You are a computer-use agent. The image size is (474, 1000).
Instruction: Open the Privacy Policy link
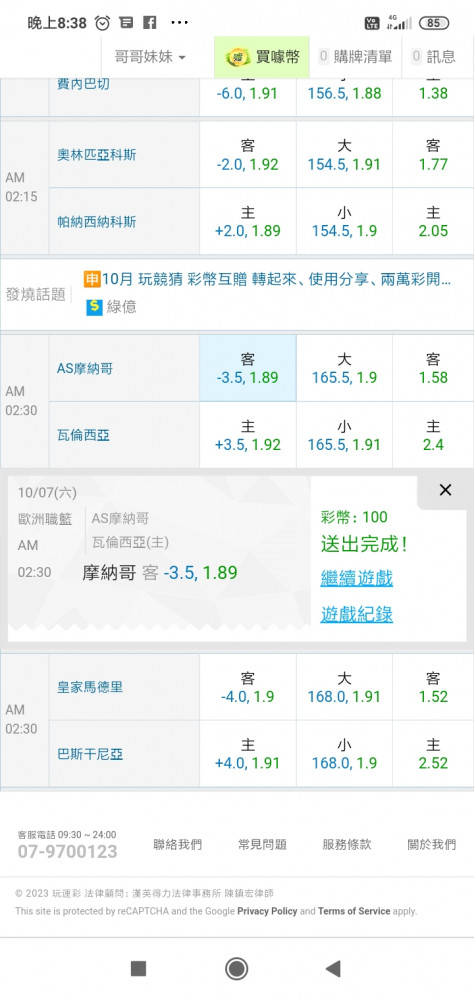pyautogui.click(x=267, y=911)
